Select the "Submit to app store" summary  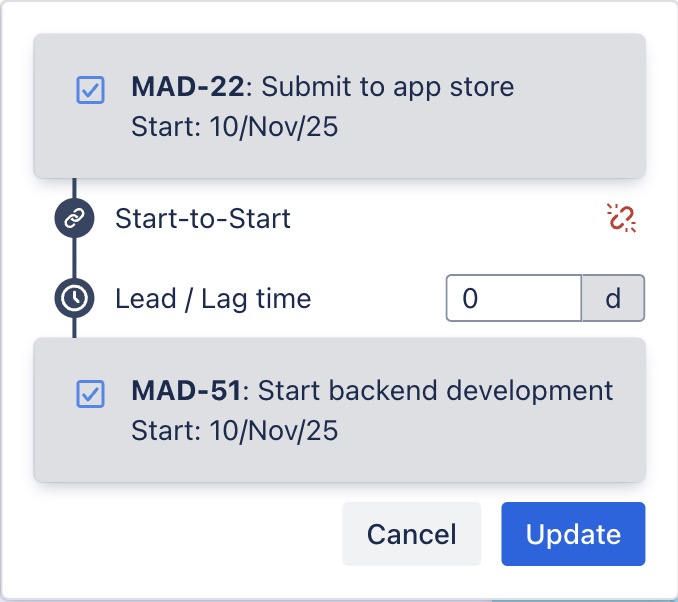click(x=387, y=87)
